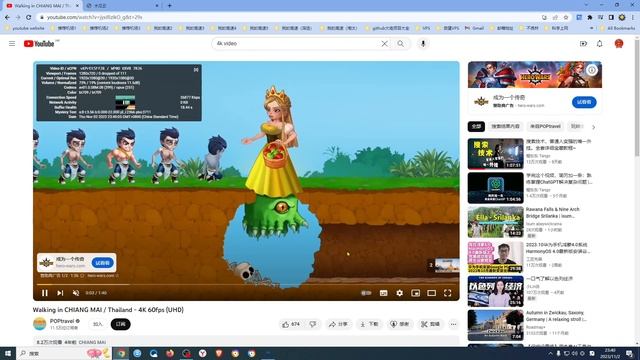Open the create video icon
This screenshot has width=640, height=360.
583,43
